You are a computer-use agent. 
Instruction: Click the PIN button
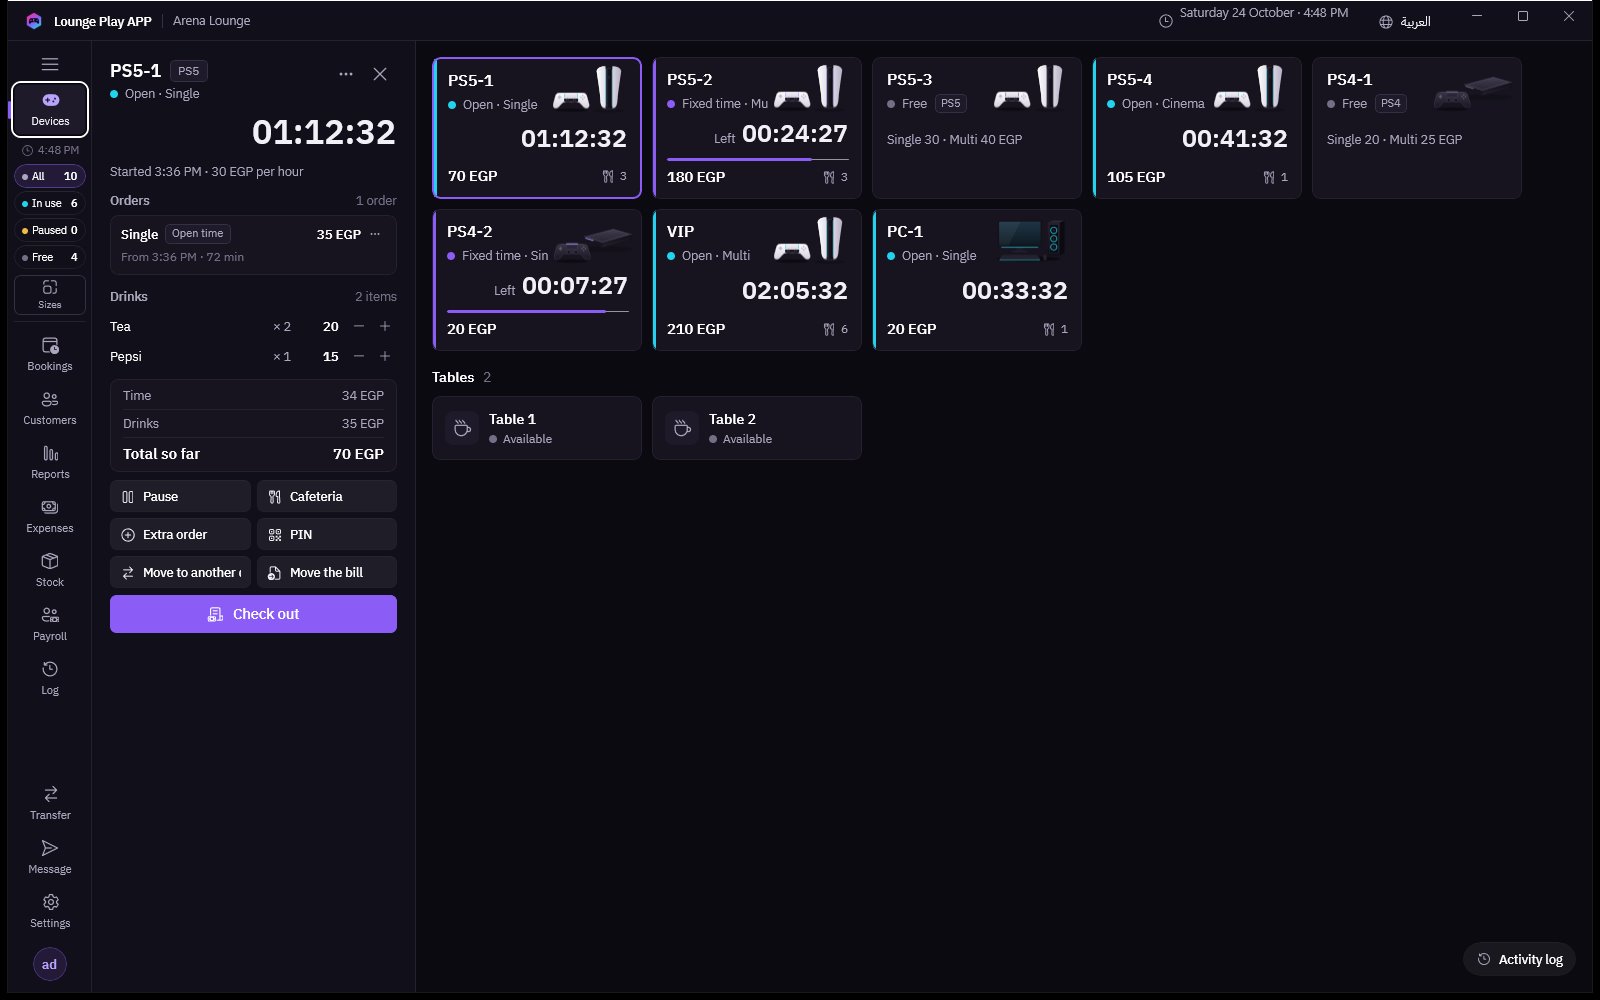click(x=327, y=534)
